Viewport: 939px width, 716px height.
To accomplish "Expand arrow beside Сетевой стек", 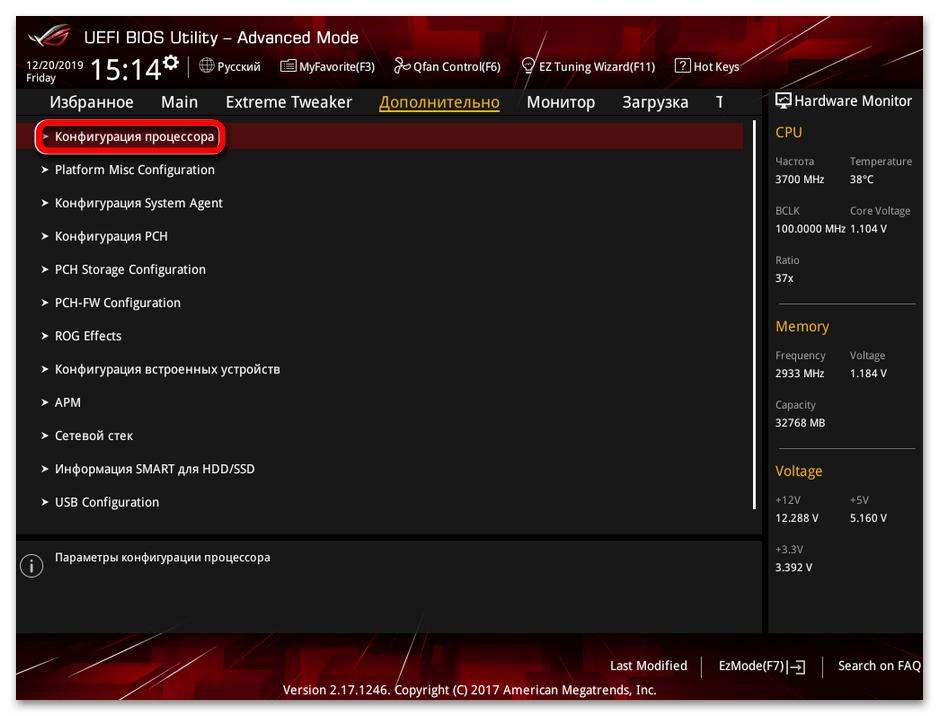I will tap(44, 436).
